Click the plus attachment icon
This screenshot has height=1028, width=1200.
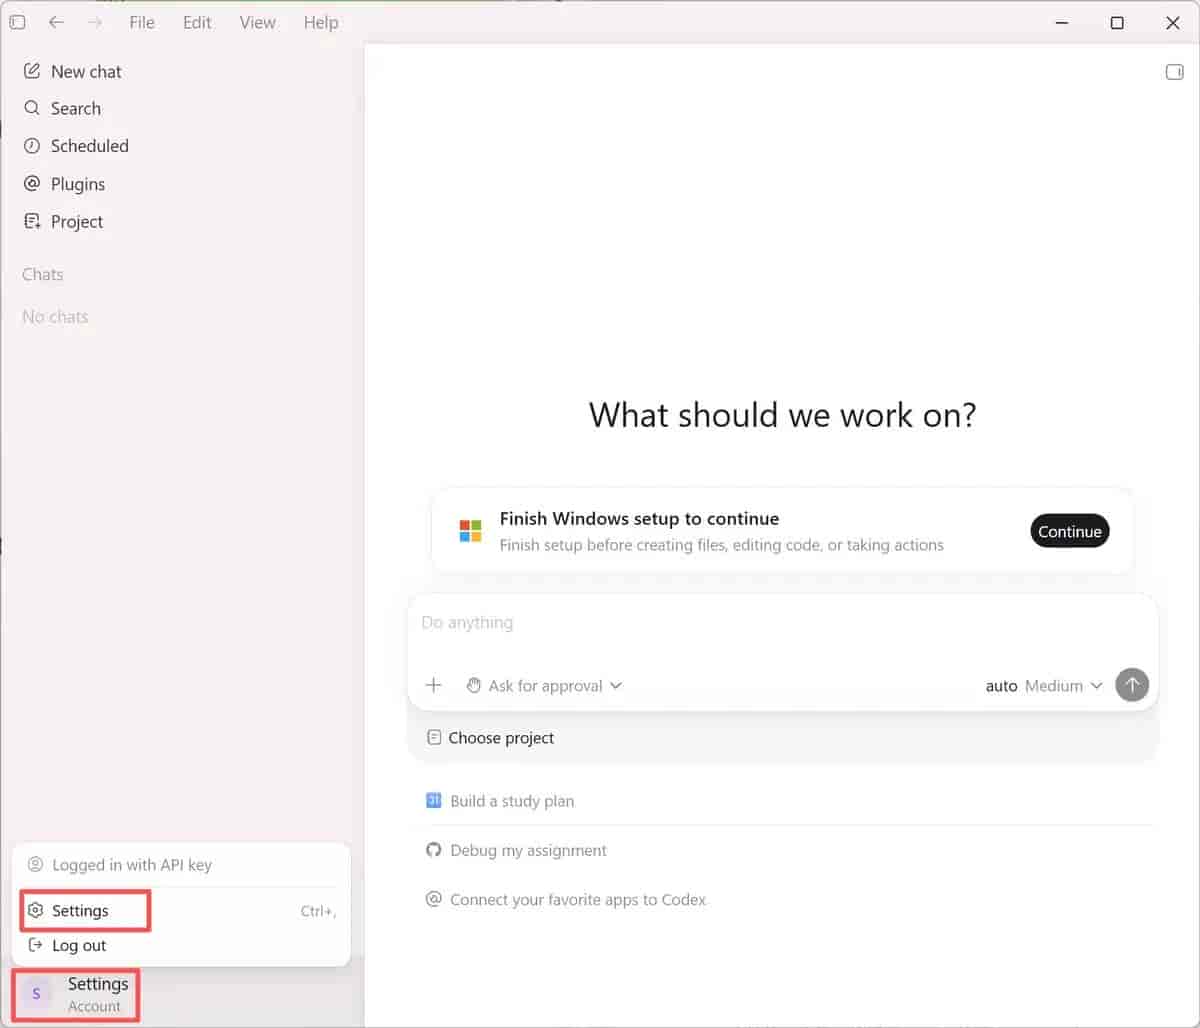pos(433,685)
